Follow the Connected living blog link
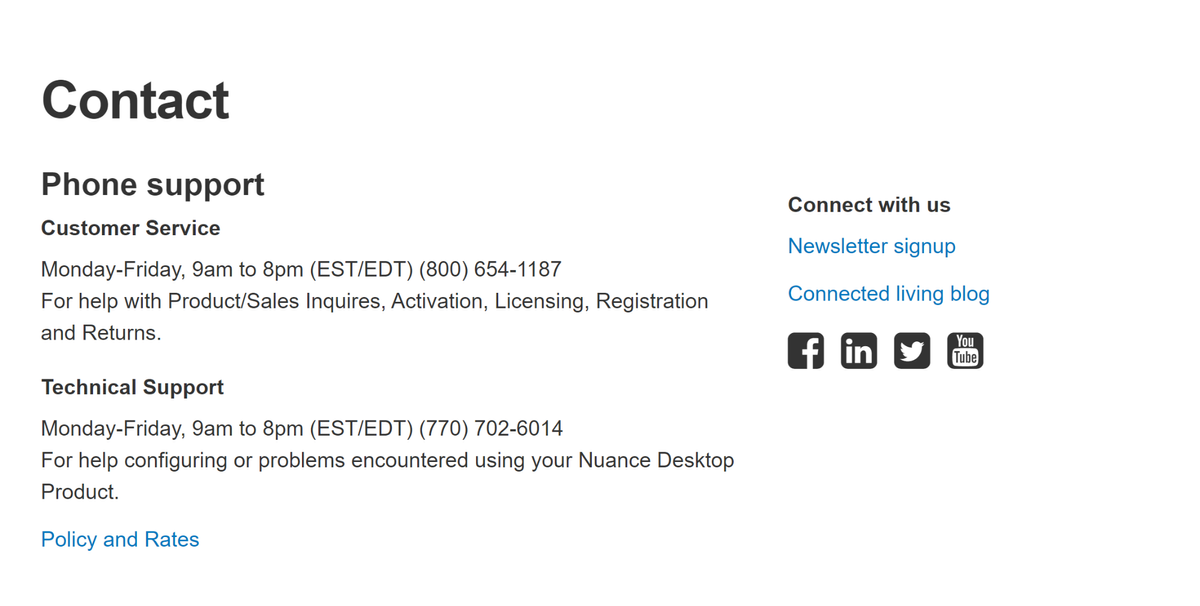 [x=889, y=294]
